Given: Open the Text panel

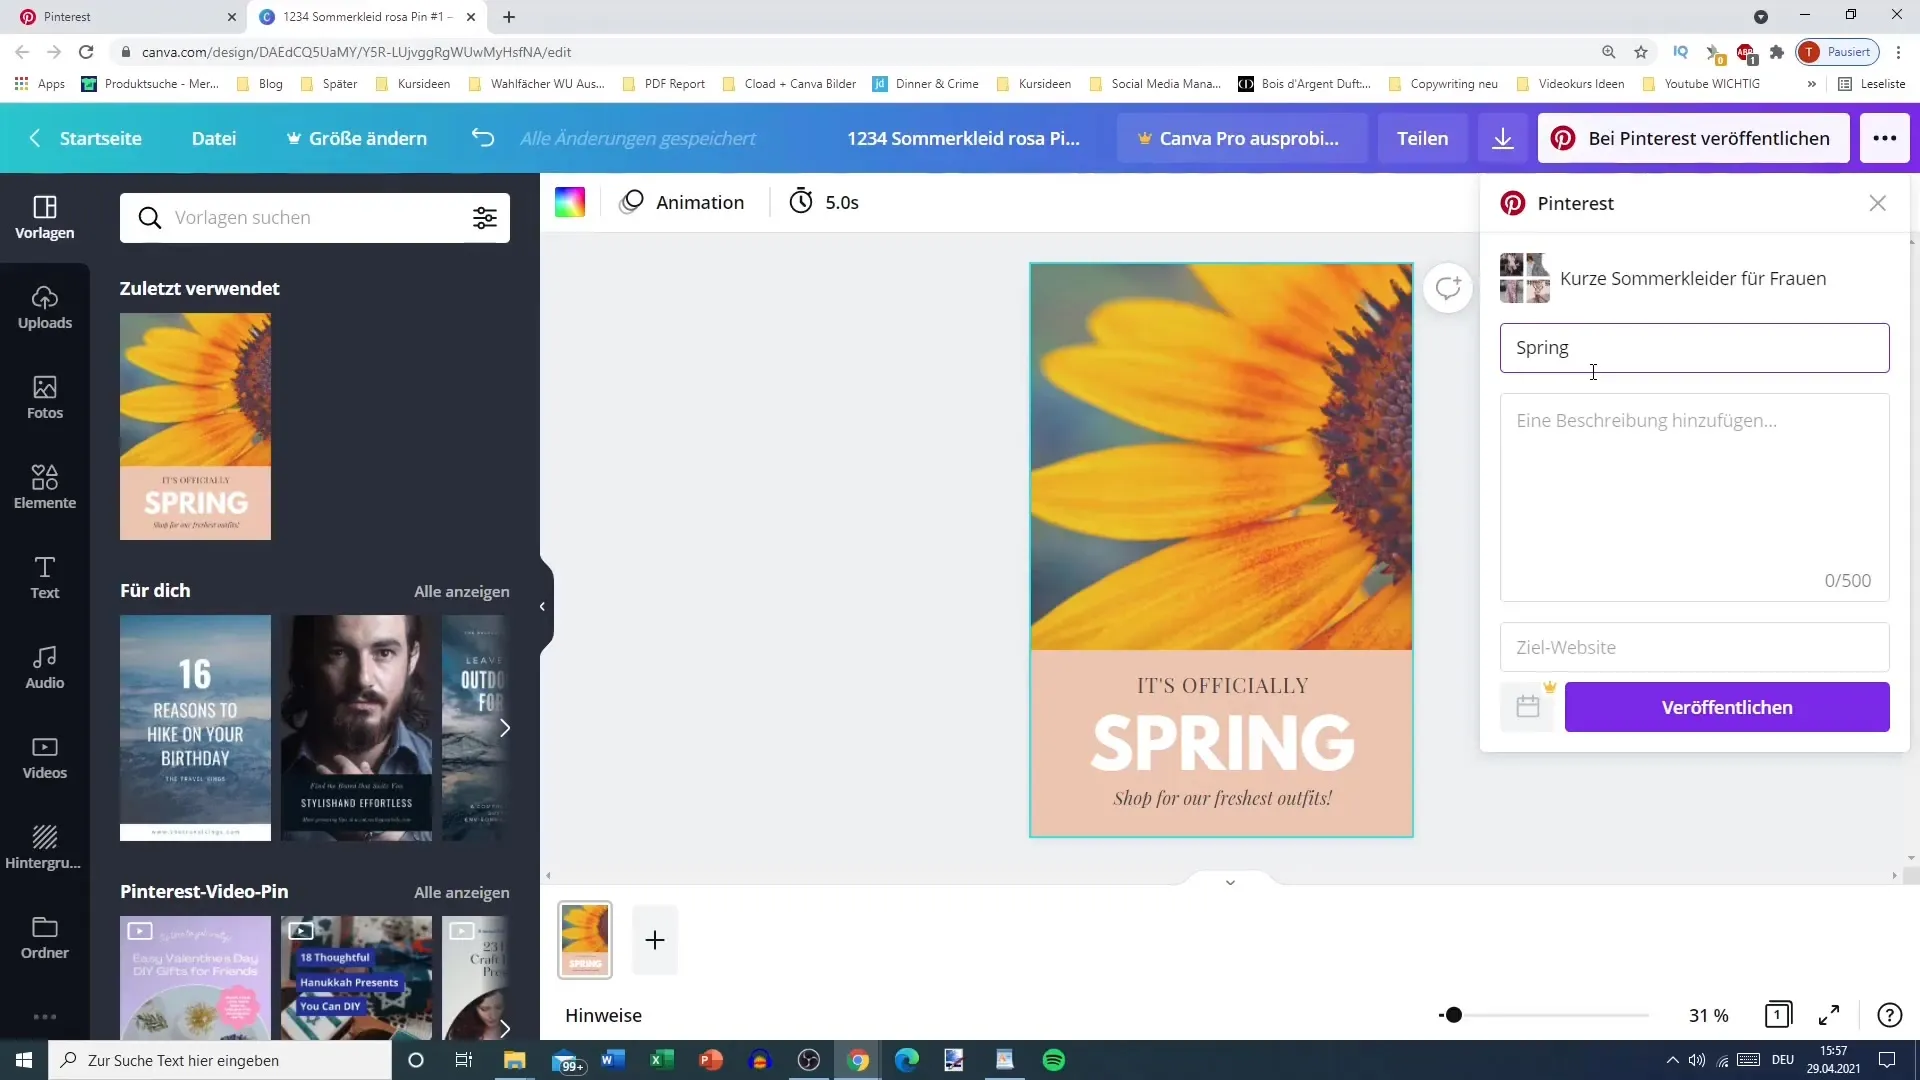Looking at the screenshot, I should tap(45, 577).
